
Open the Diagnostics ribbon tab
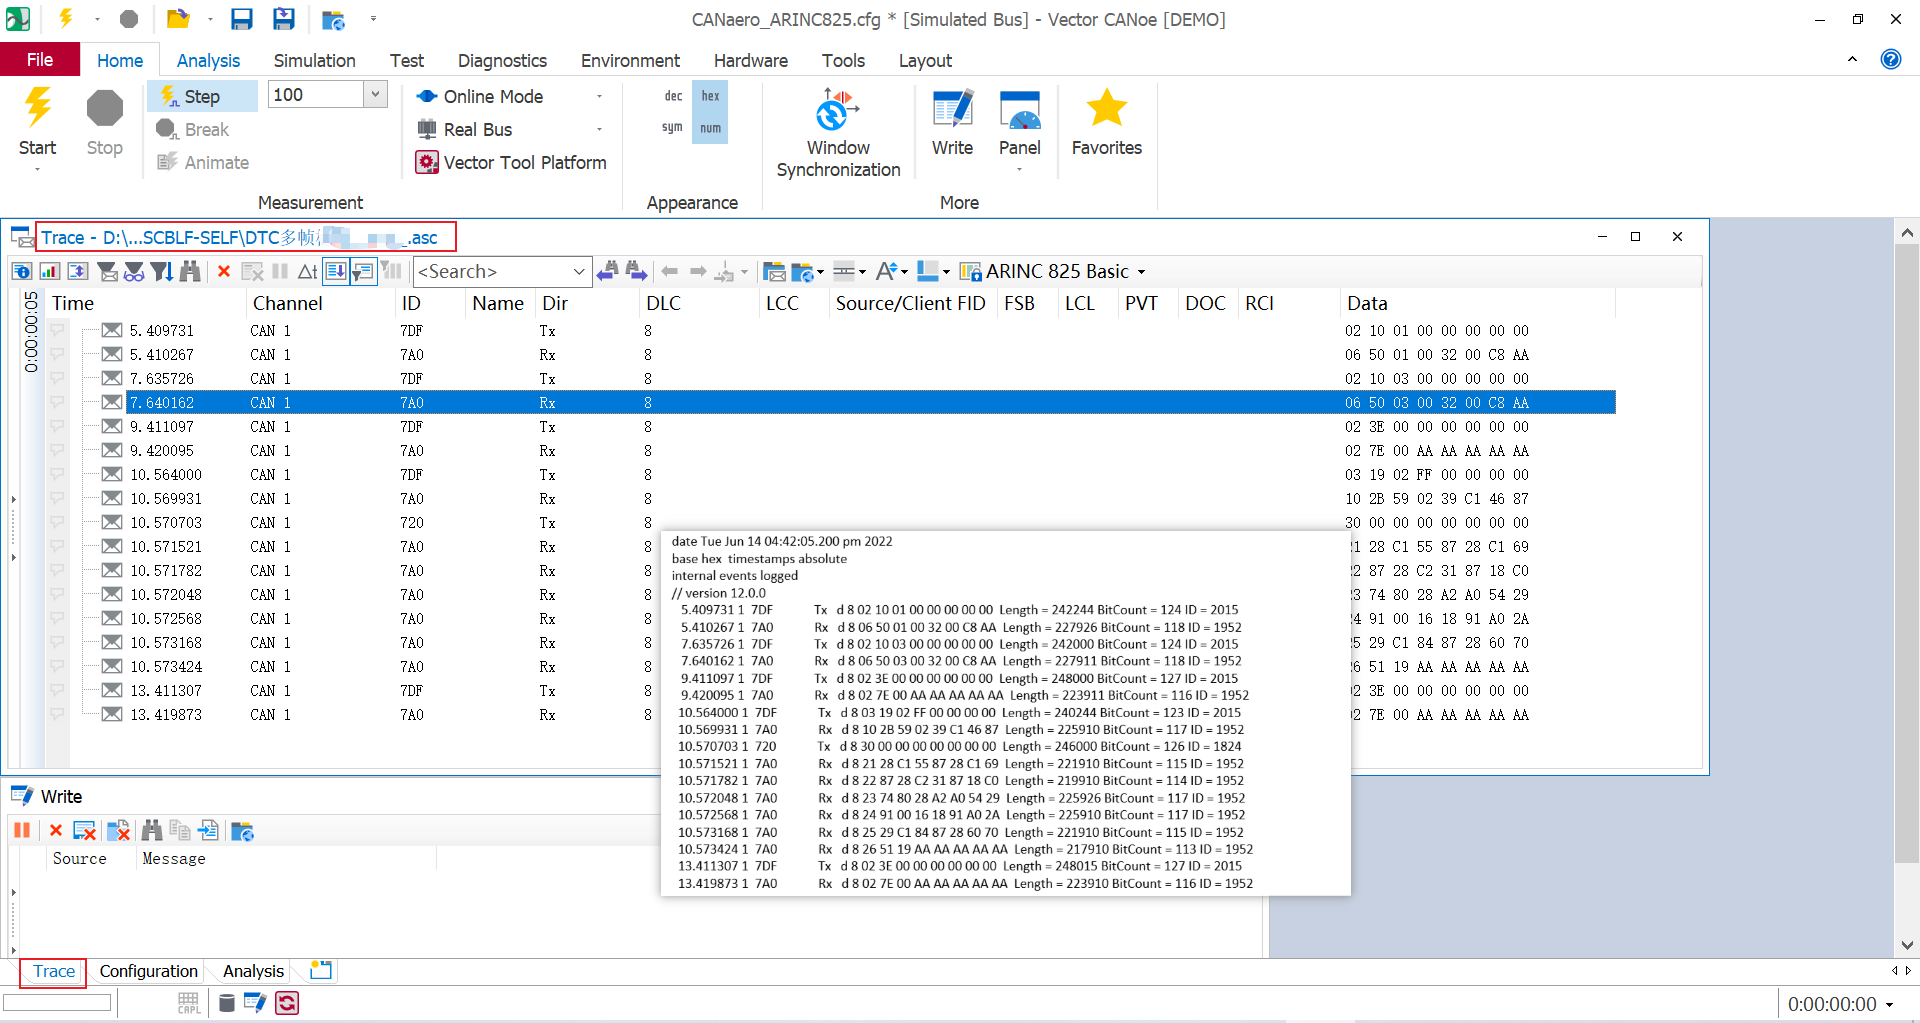(x=502, y=61)
